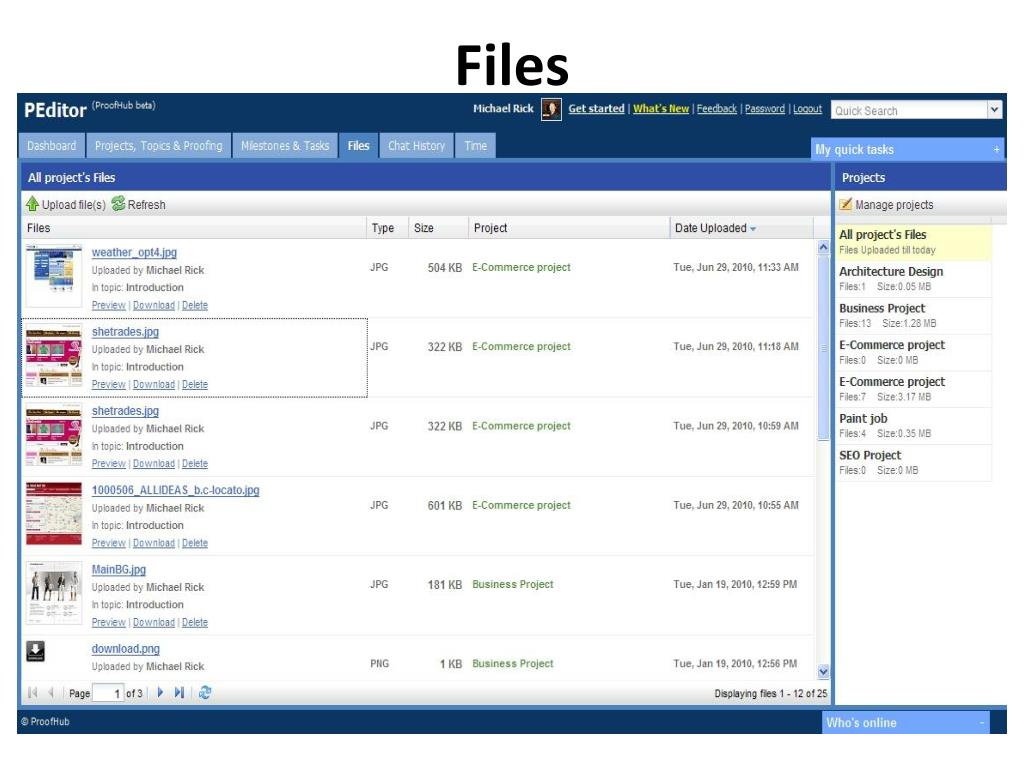
Task: Click file list scrollbar down arrow
Action: (x=823, y=671)
